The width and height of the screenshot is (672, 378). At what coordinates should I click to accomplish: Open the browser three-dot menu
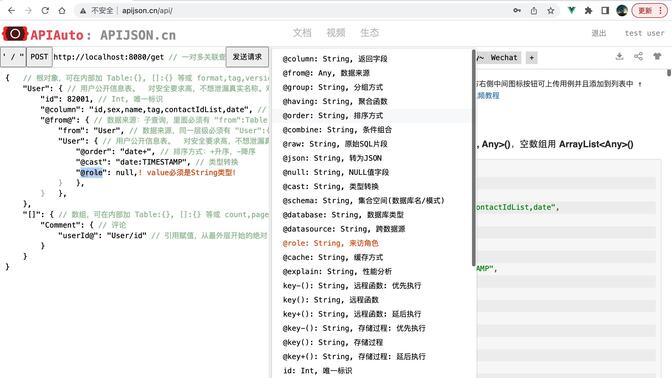[x=661, y=11]
